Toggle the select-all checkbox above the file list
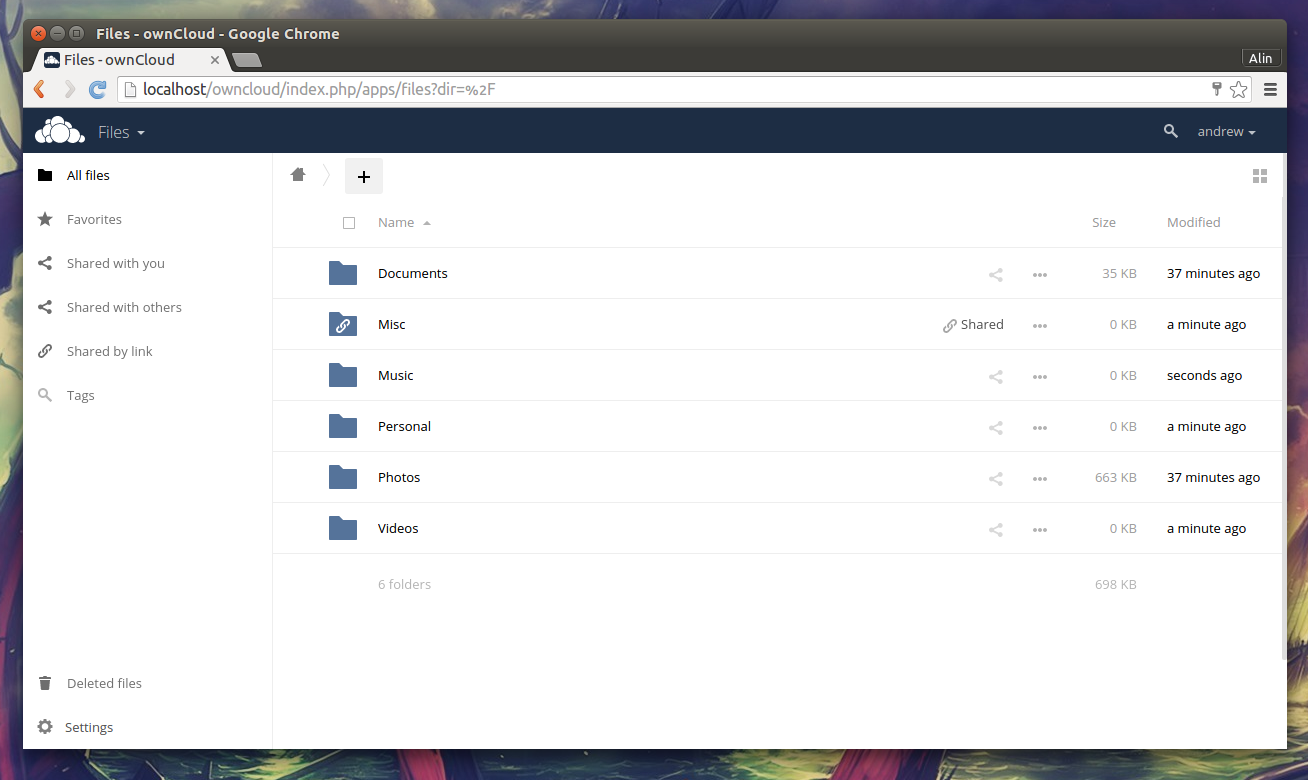 tap(349, 222)
